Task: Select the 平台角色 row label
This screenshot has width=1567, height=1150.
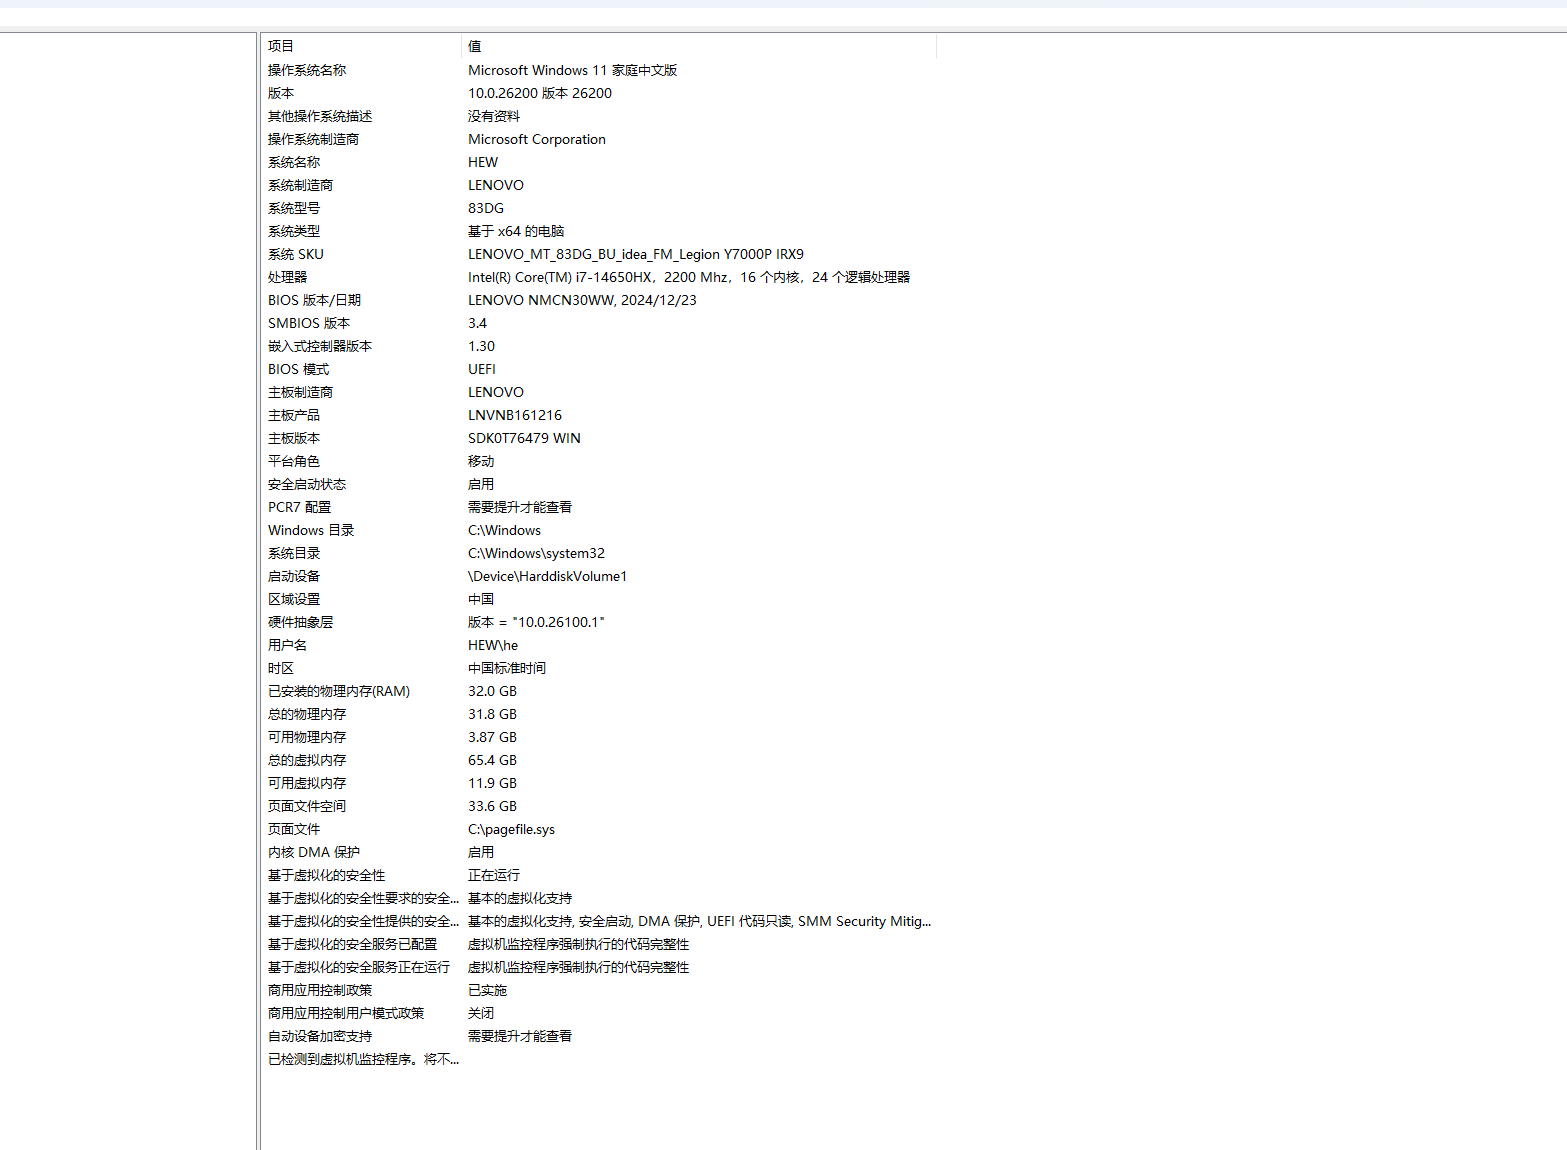Action: [x=294, y=461]
